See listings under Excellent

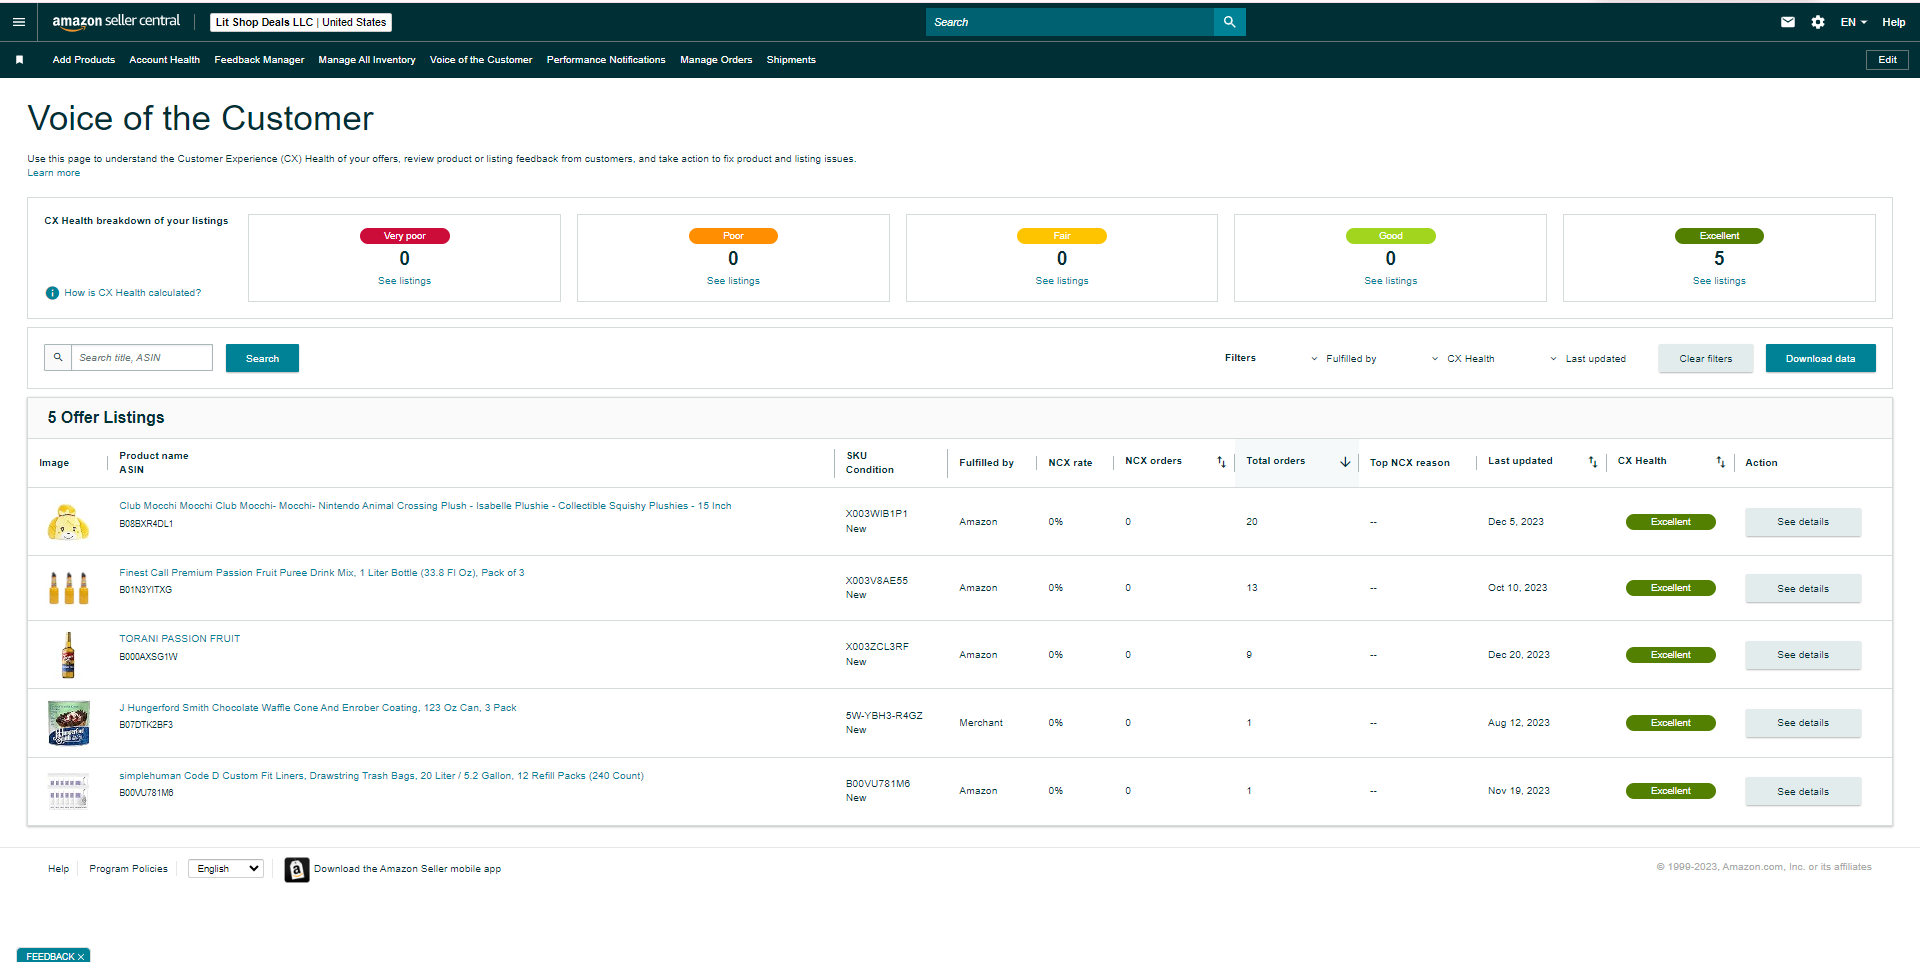pos(1719,281)
